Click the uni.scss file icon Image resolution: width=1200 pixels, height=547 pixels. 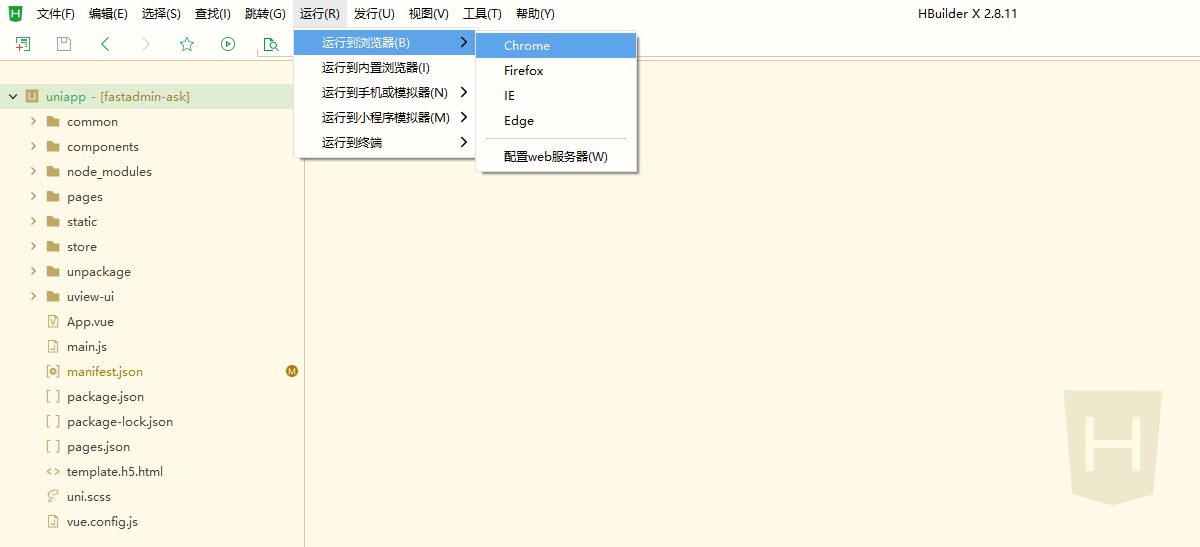pos(53,497)
